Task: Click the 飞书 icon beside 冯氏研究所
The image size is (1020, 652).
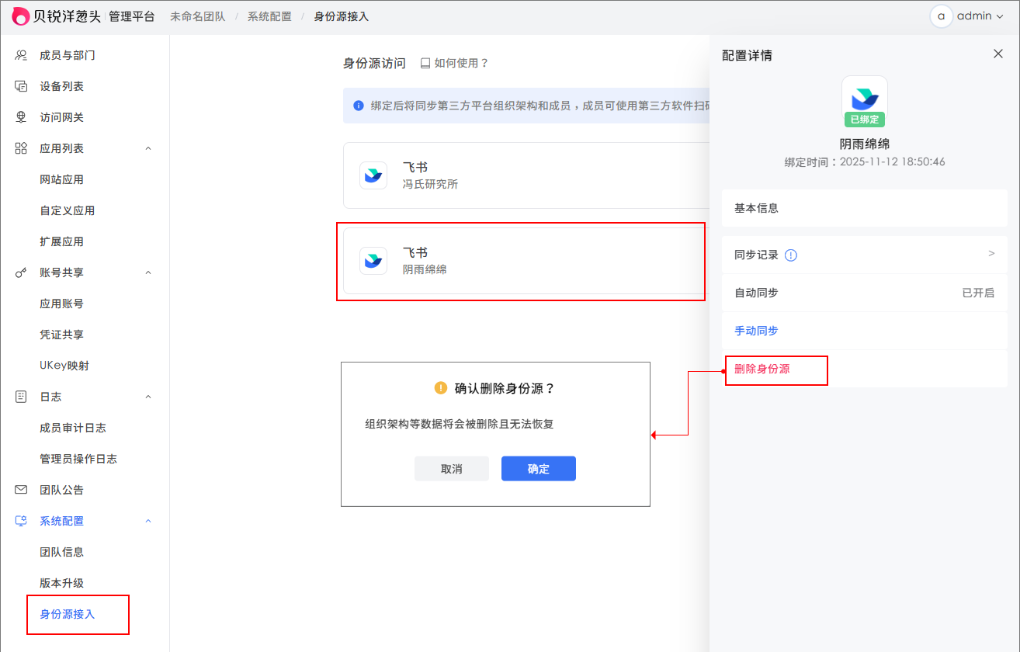Action: (373, 173)
